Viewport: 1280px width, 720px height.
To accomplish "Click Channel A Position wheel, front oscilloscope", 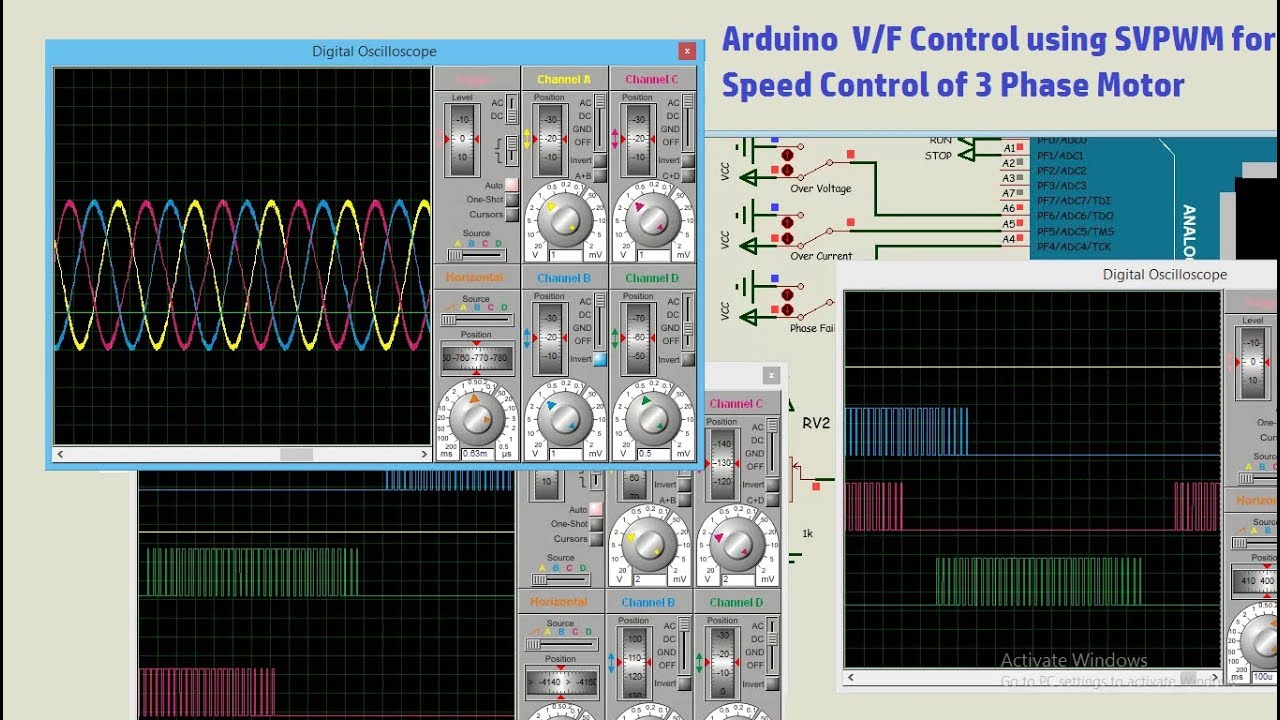I will tap(550, 139).
